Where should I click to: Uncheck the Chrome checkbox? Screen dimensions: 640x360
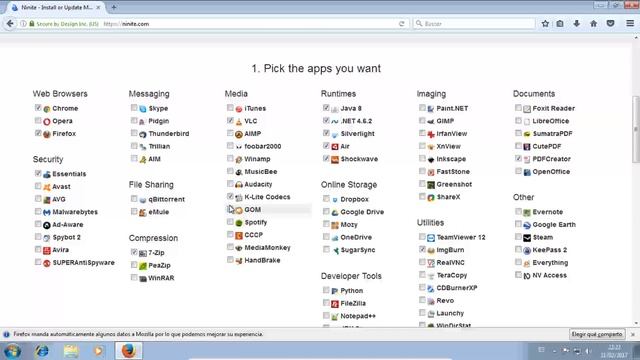(x=38, y=108)
